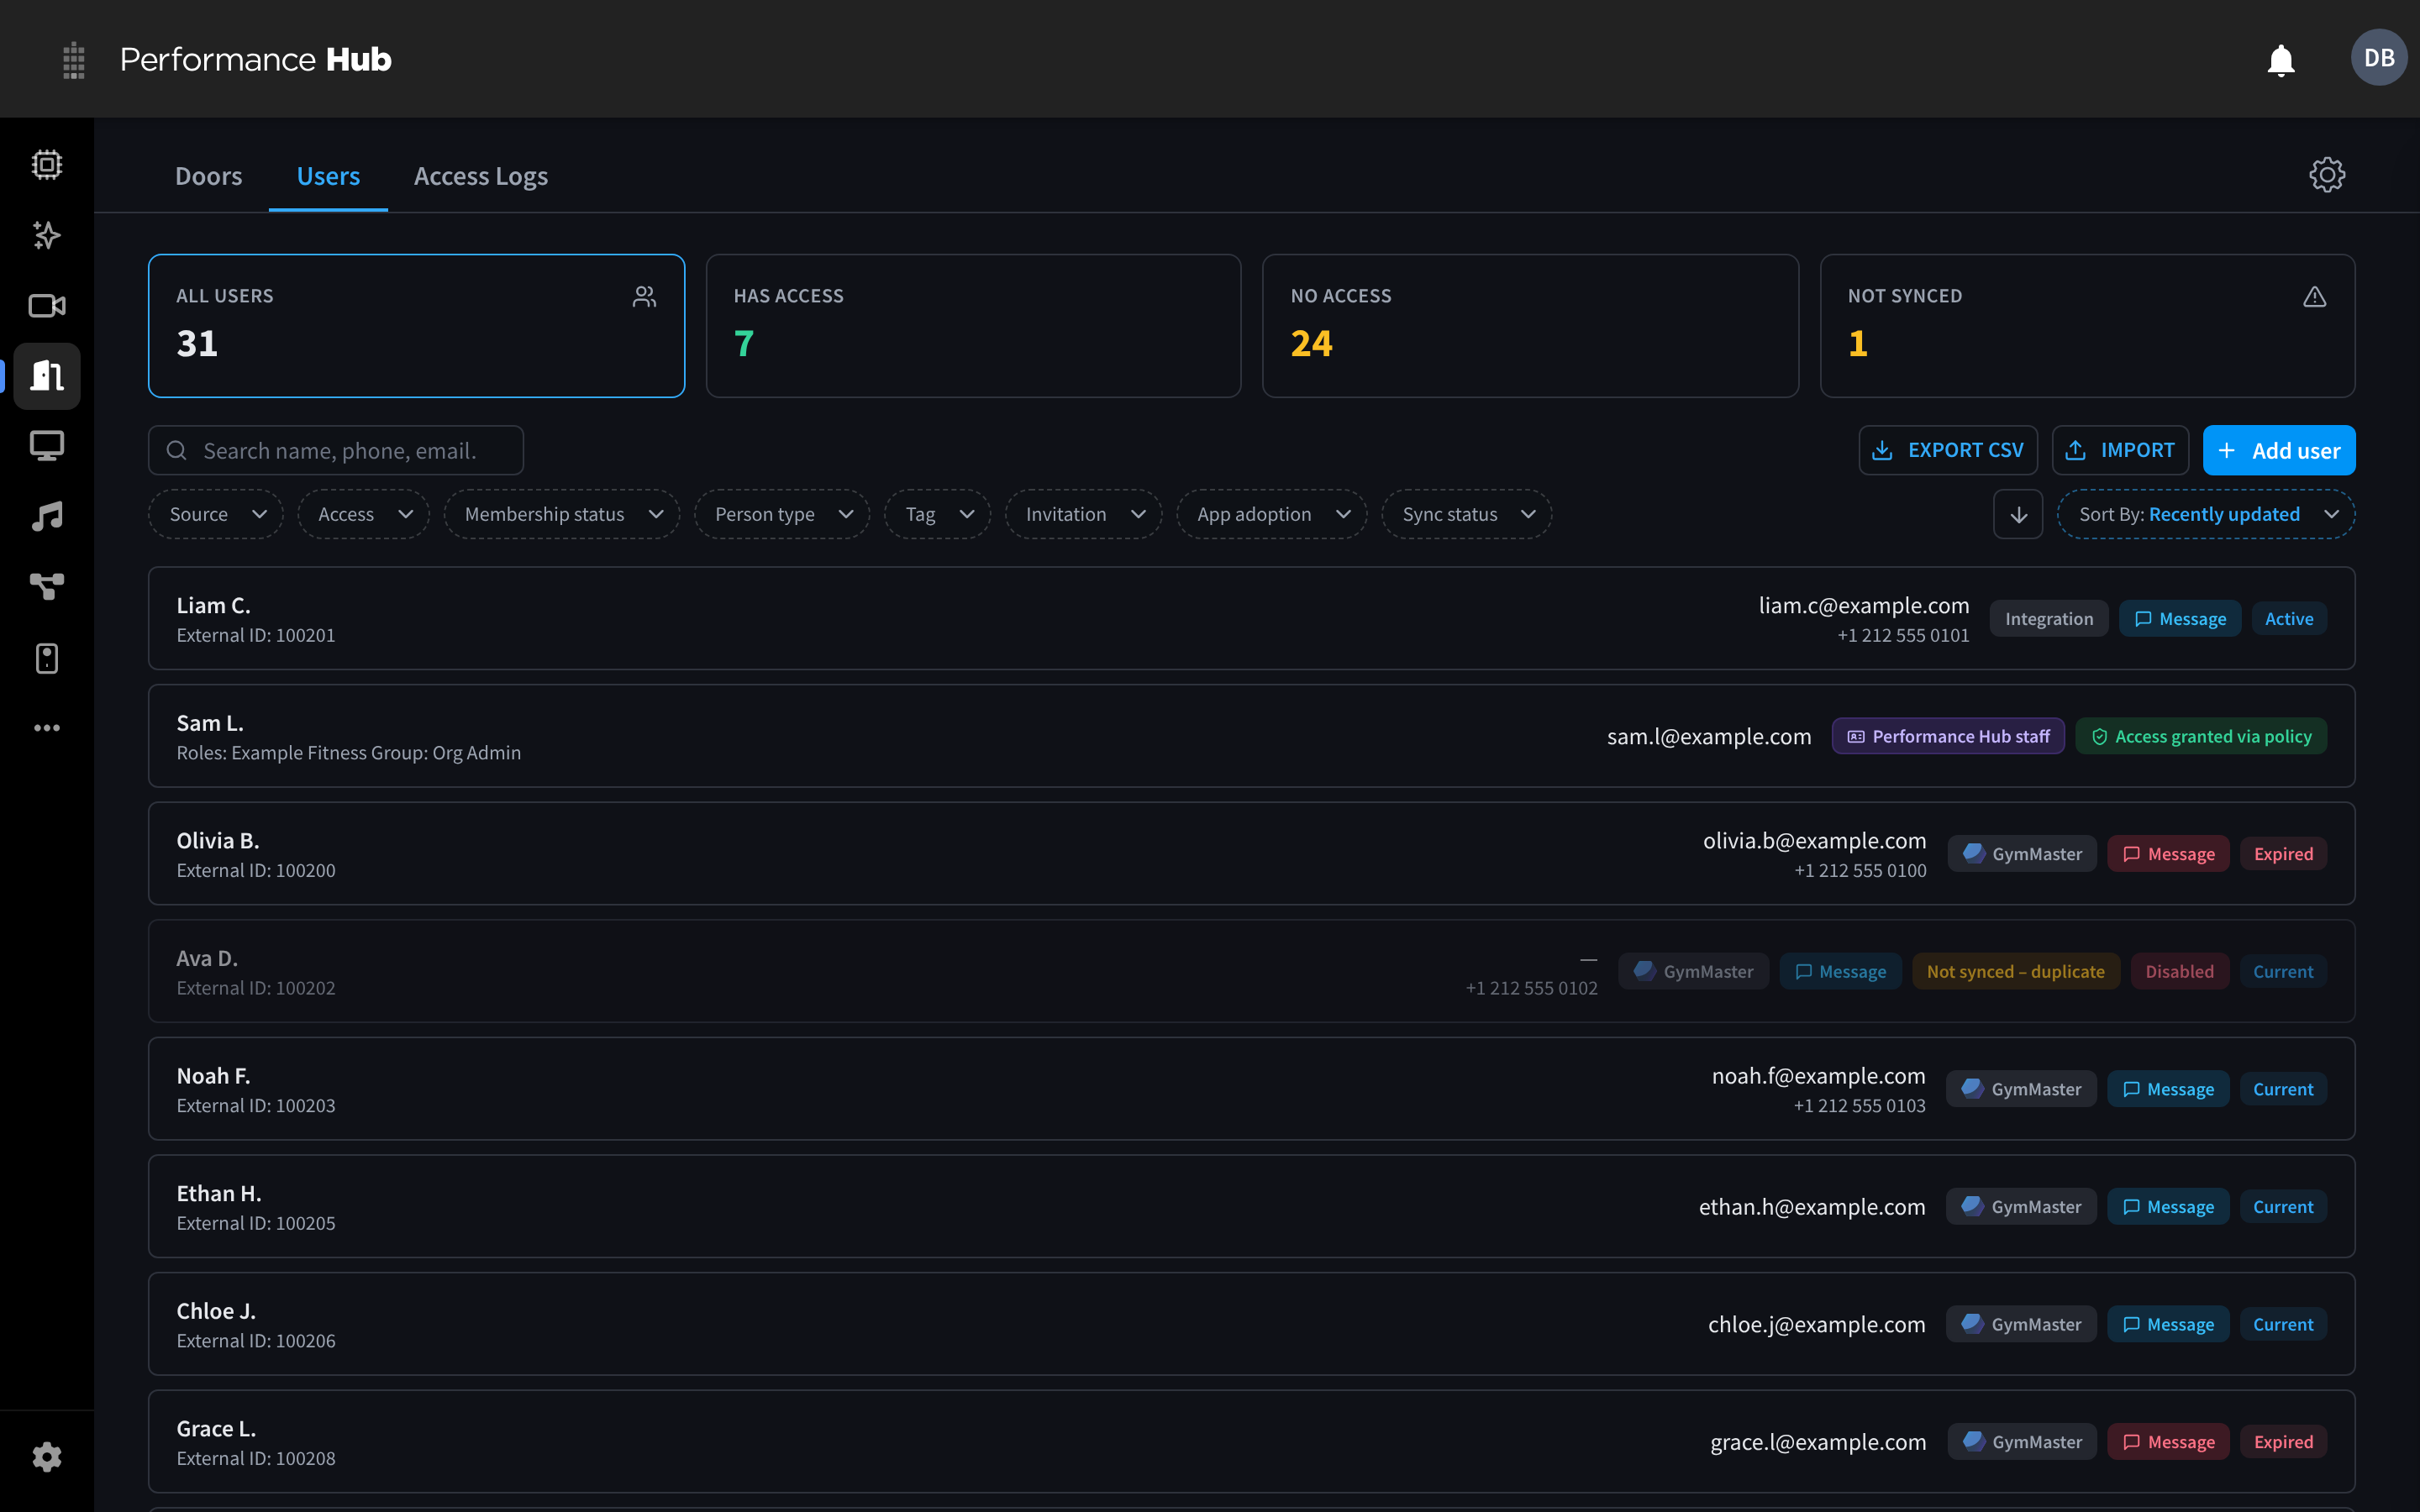Viewport: 2420px width, 1512px height.
Task: Open the network nodes sidebar icon
Action: [x=47, y=587]
